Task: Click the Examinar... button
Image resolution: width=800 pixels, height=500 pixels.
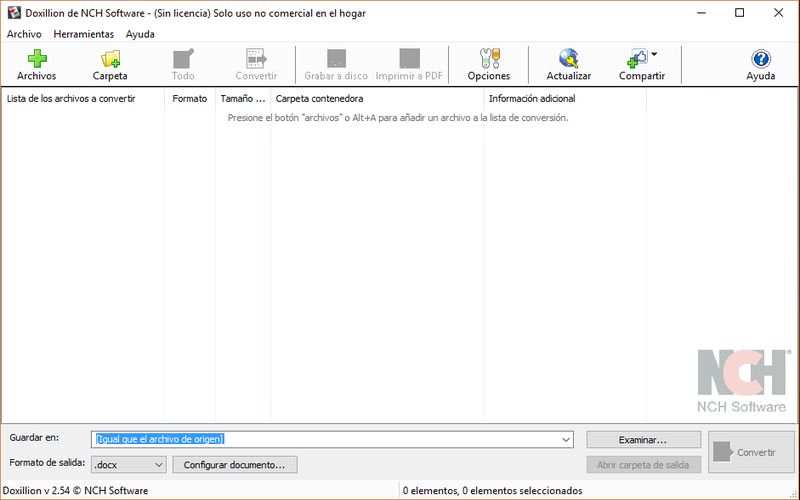Action: click(643, 439)
